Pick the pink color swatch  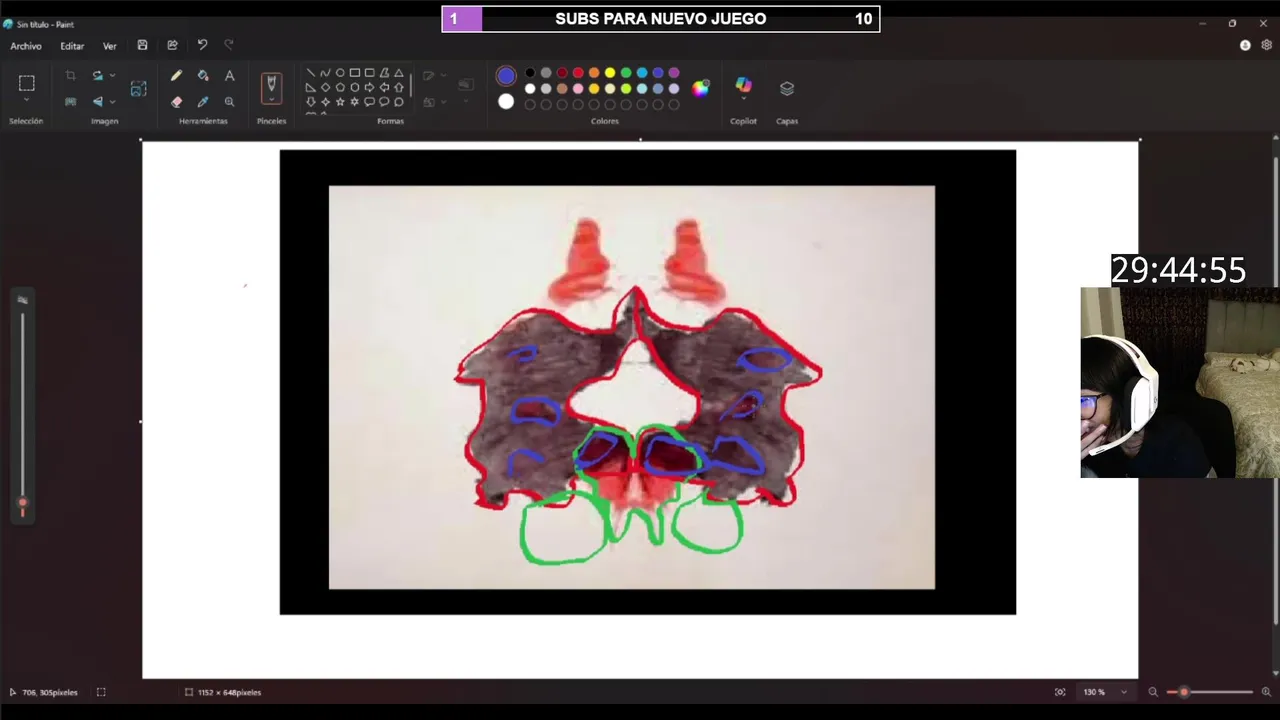pyautogui.click(x=578, y=89)
